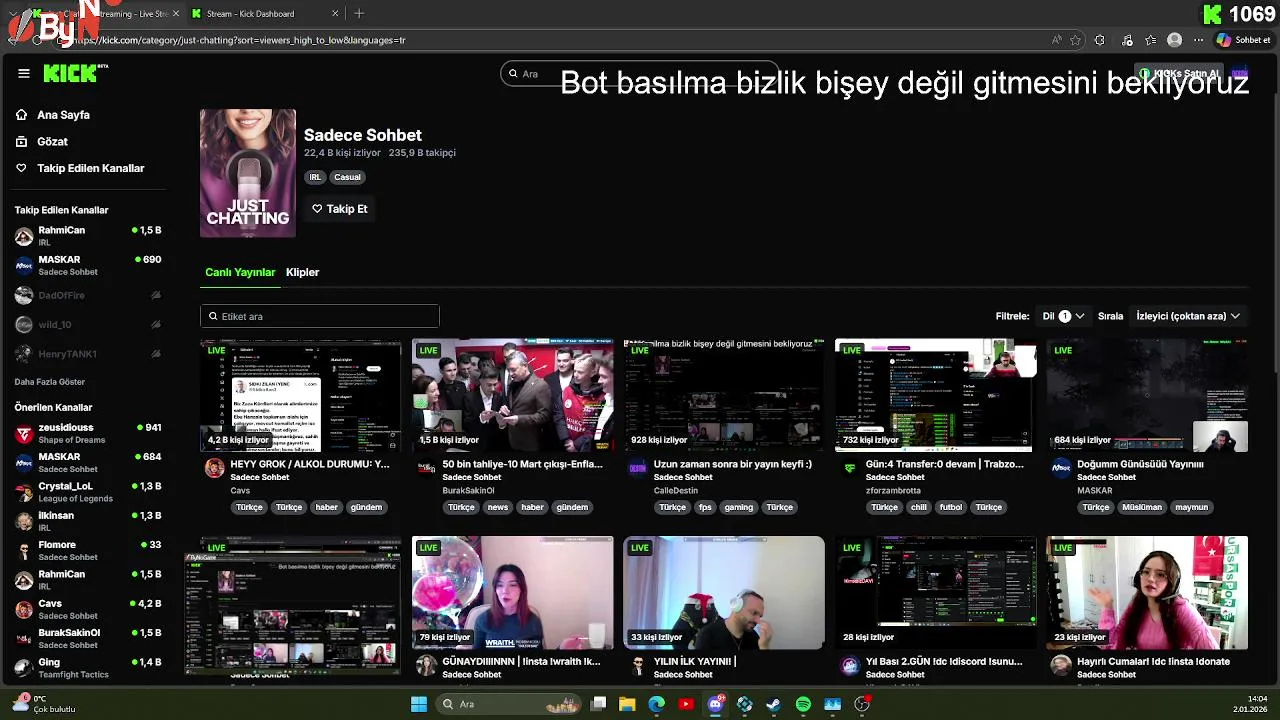
Task: Click the Etiket ara tag search field
Action: [320, 316]
